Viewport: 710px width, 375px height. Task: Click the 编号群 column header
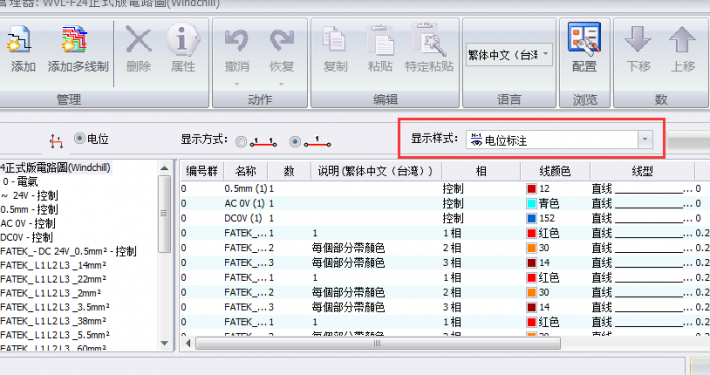point(202,171)
